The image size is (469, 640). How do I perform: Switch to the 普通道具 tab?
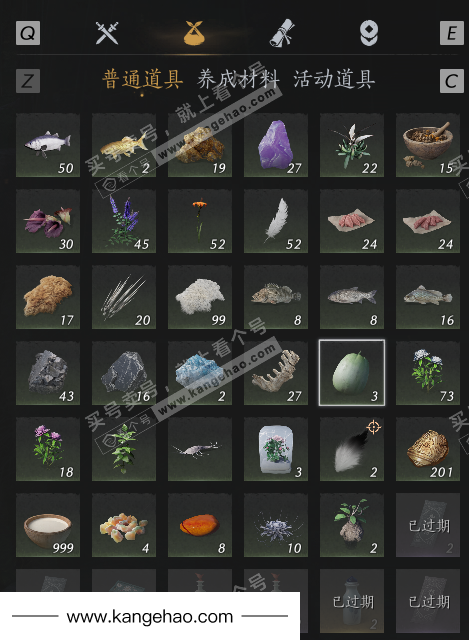coord(142,79)
